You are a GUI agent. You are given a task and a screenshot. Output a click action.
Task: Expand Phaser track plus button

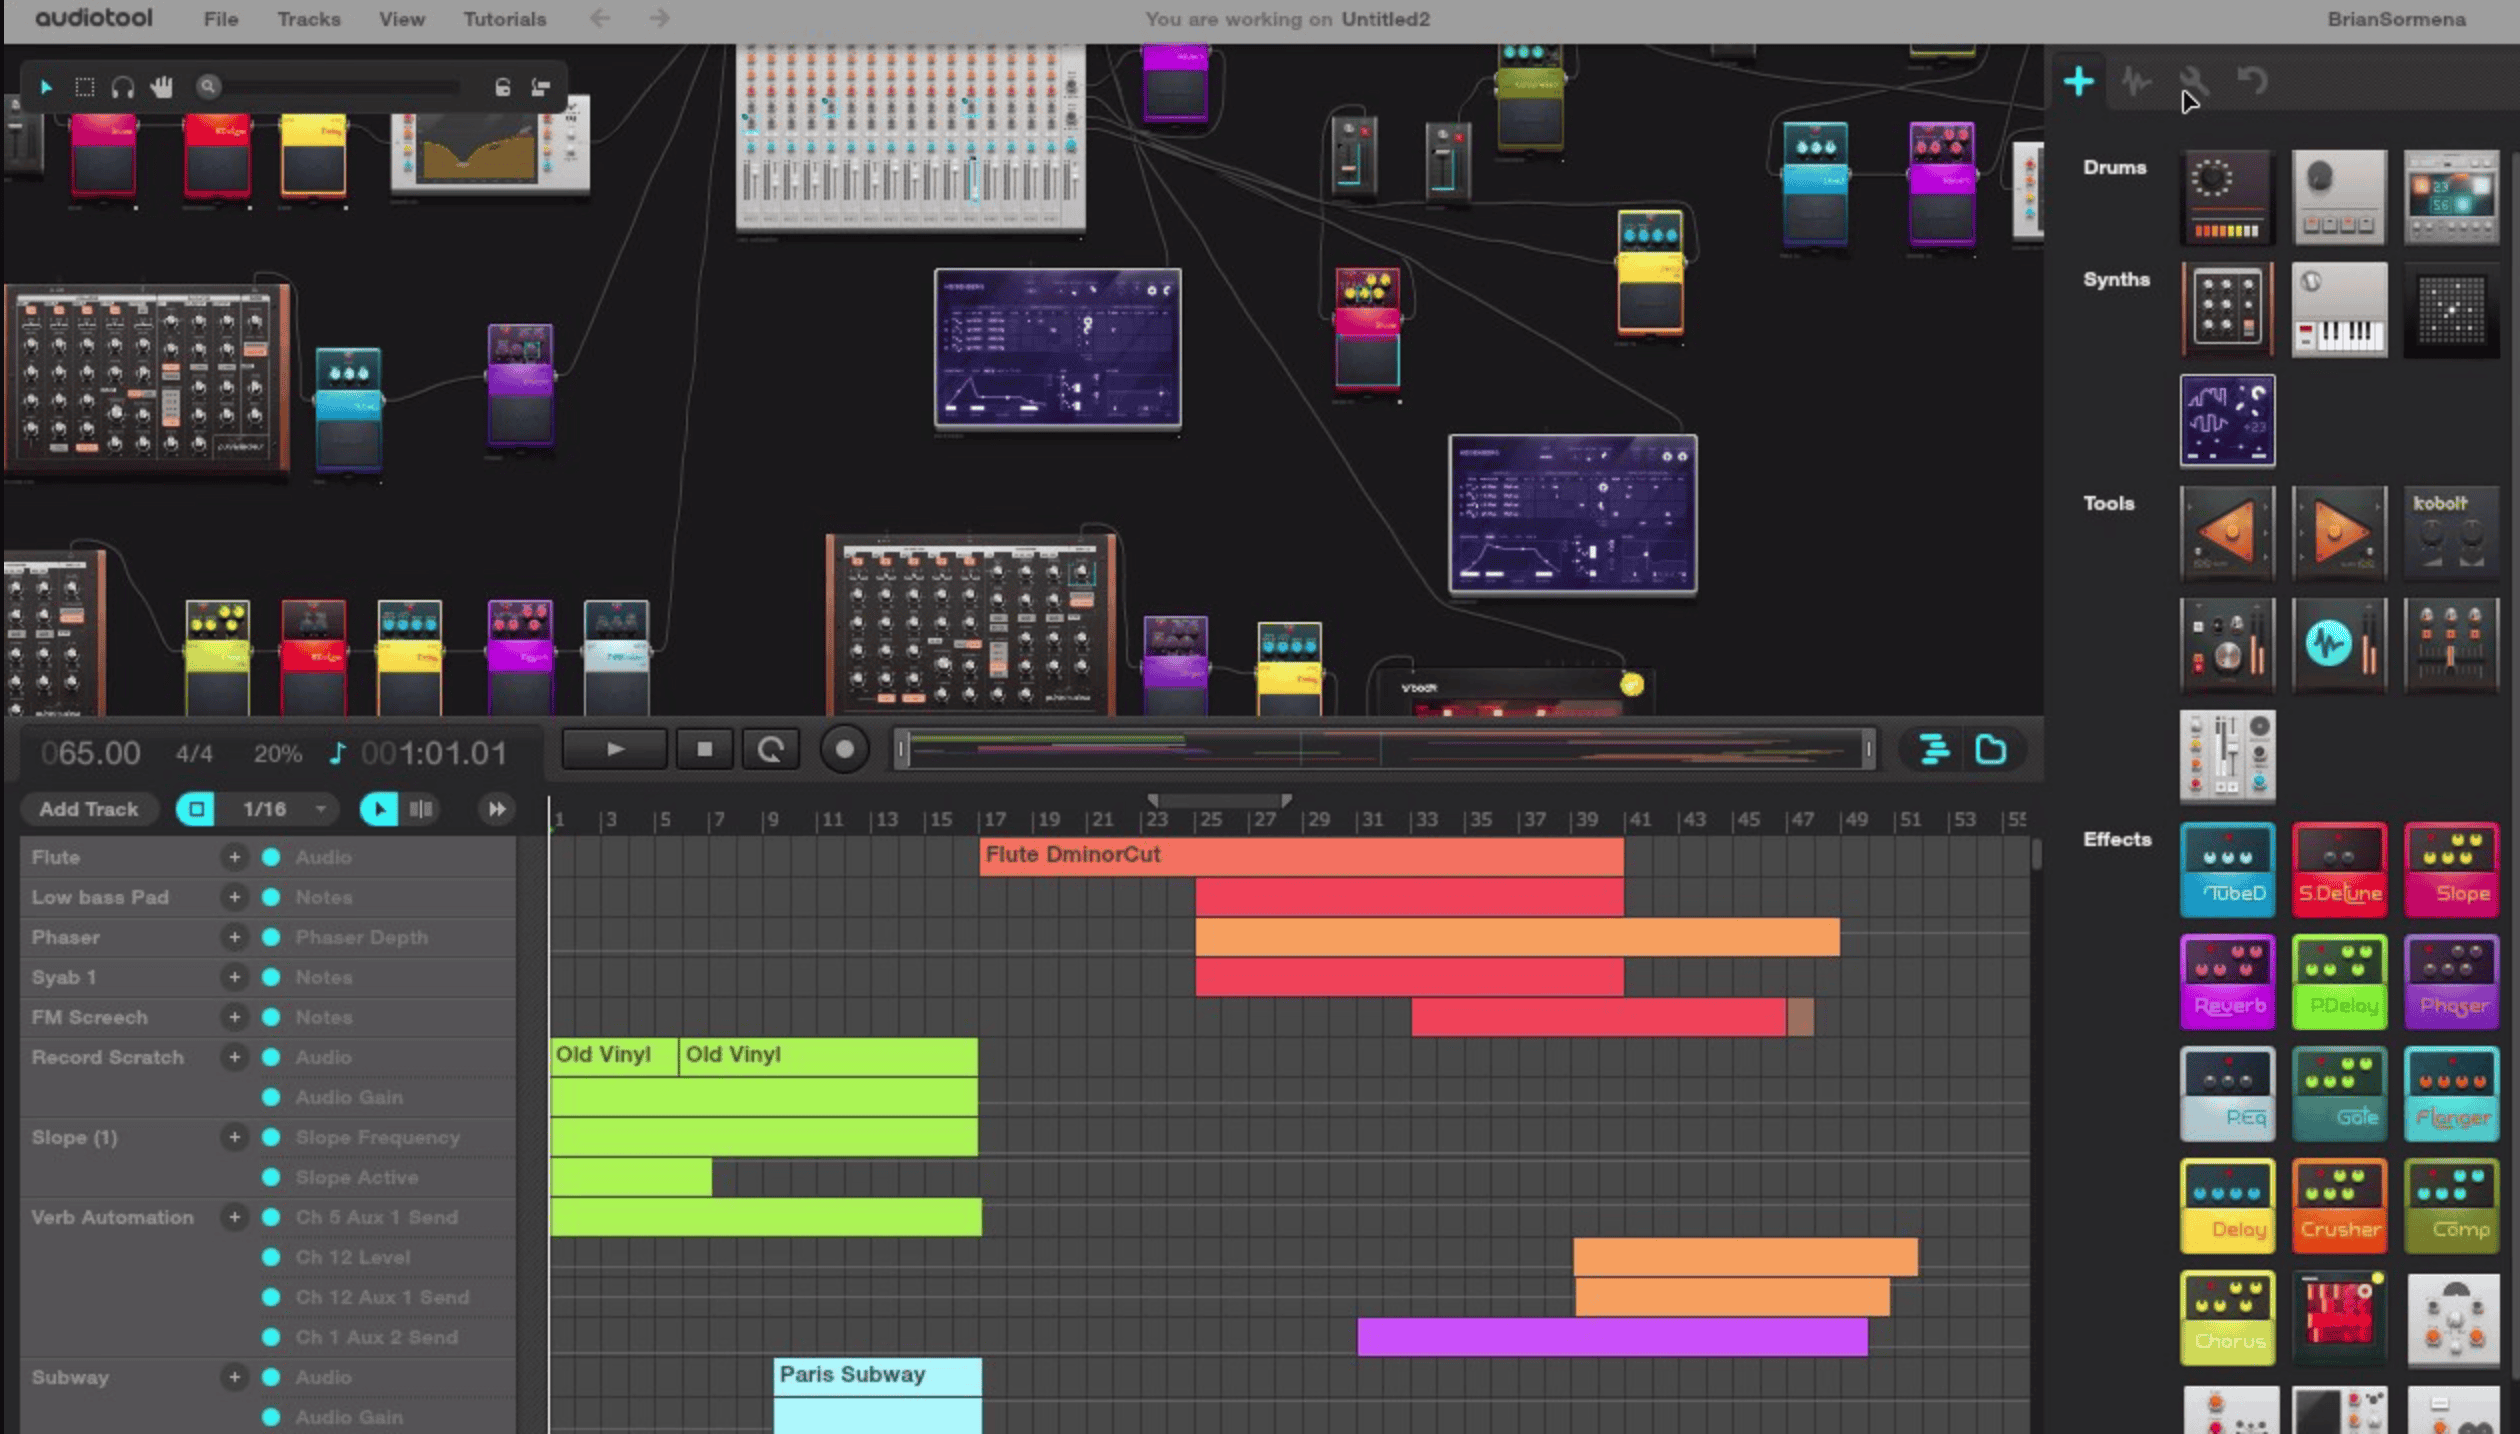tap(234, 937)
